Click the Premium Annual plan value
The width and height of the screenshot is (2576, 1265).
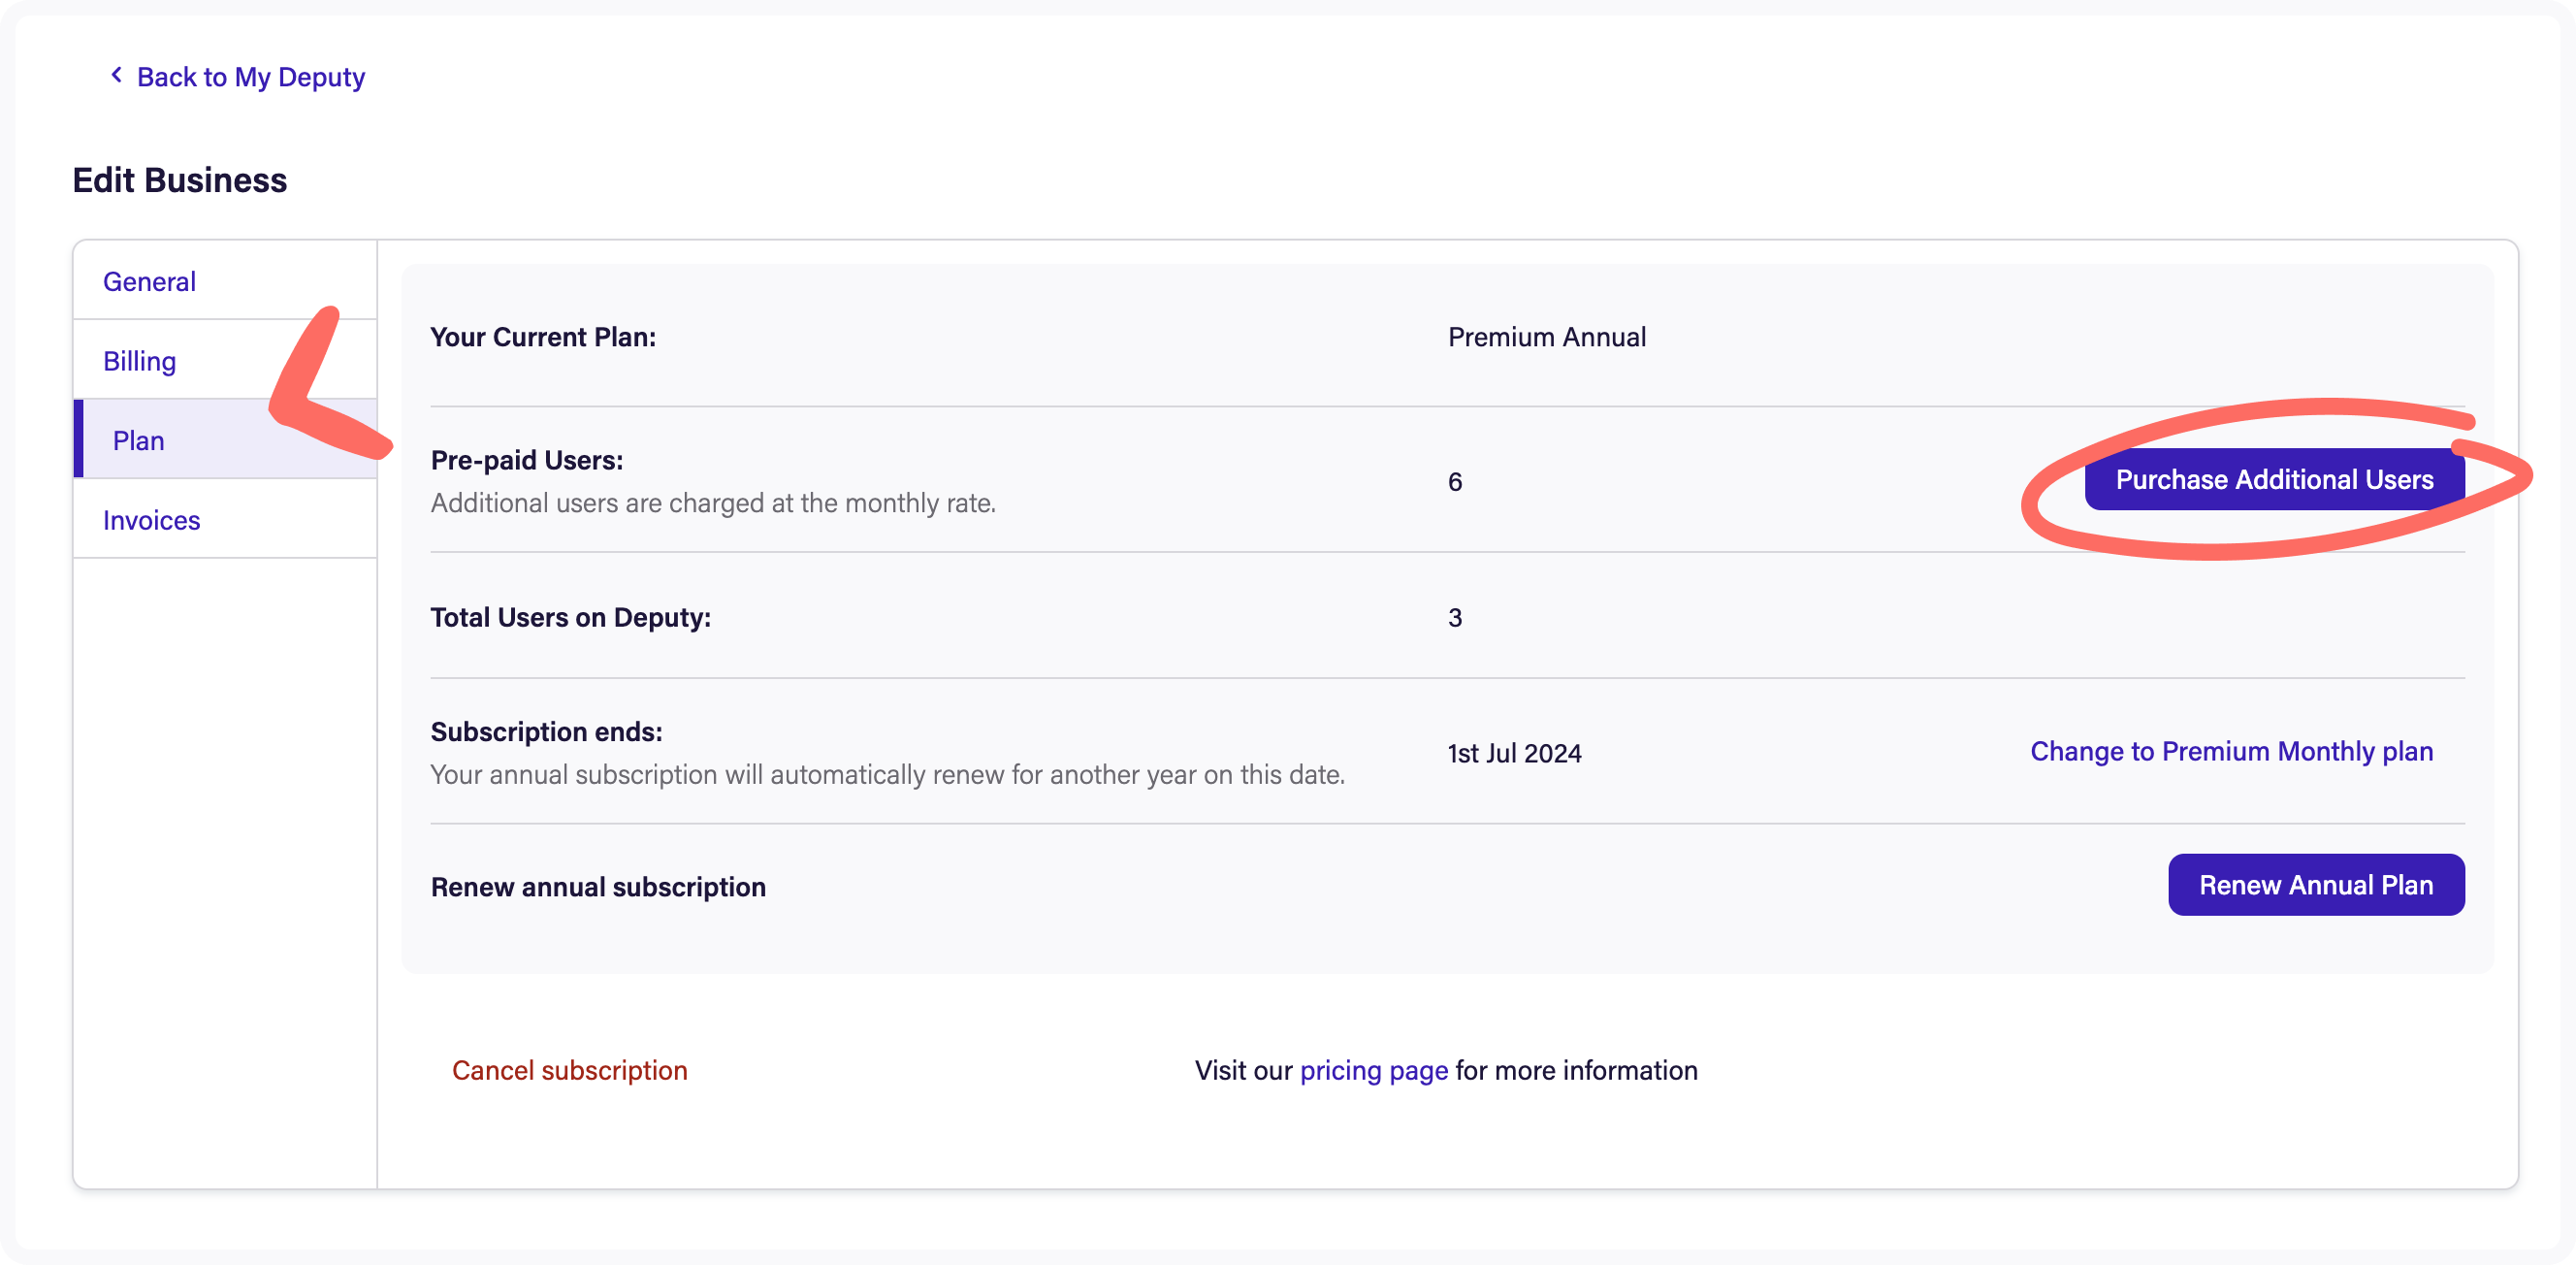pyautogui.click(x=1546, y=337)
